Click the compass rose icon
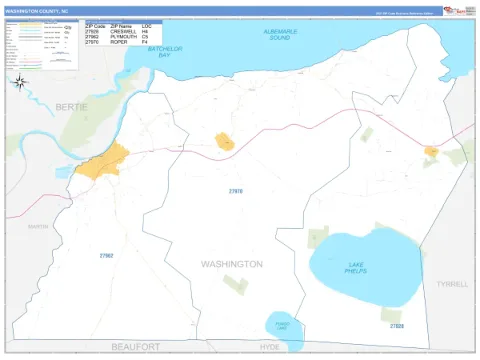Viewport: 480px width, 360px height. (x=20, y=82)
